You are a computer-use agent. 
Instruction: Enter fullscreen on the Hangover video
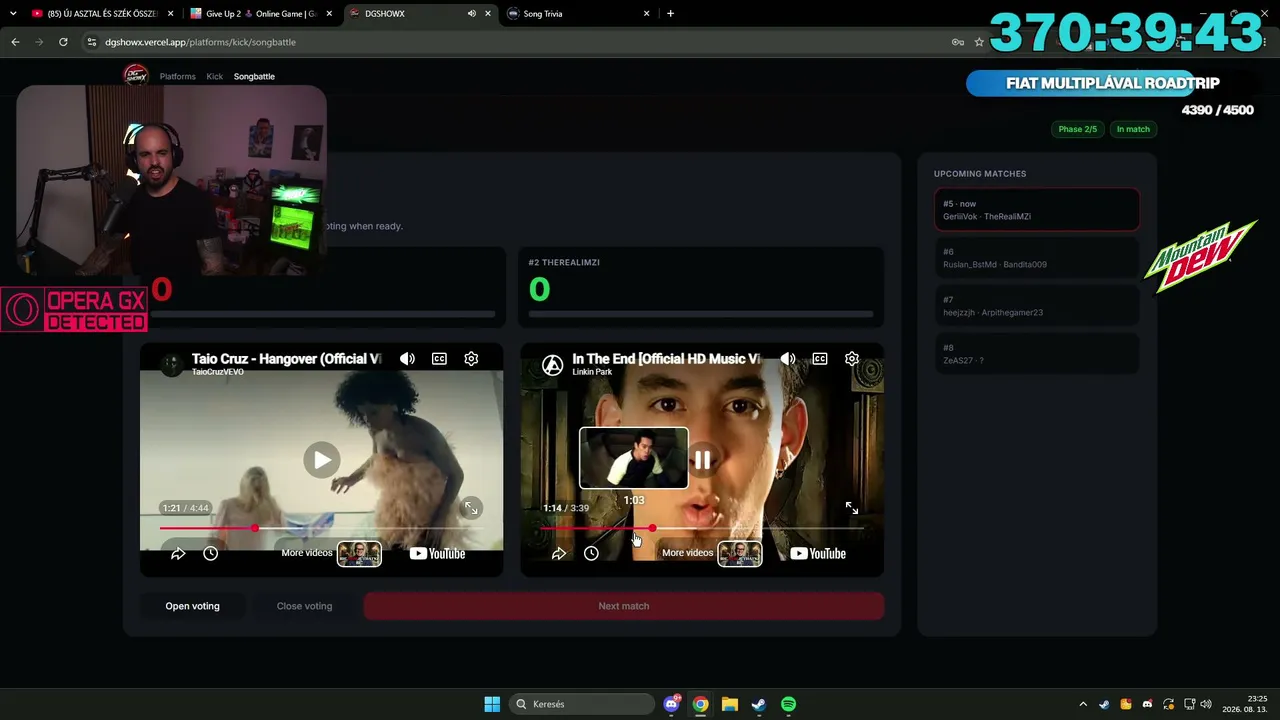(471, 508)
